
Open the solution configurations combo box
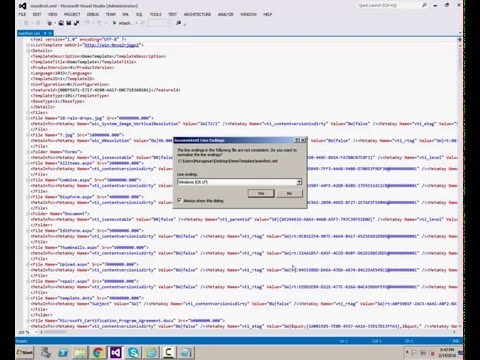159,23
